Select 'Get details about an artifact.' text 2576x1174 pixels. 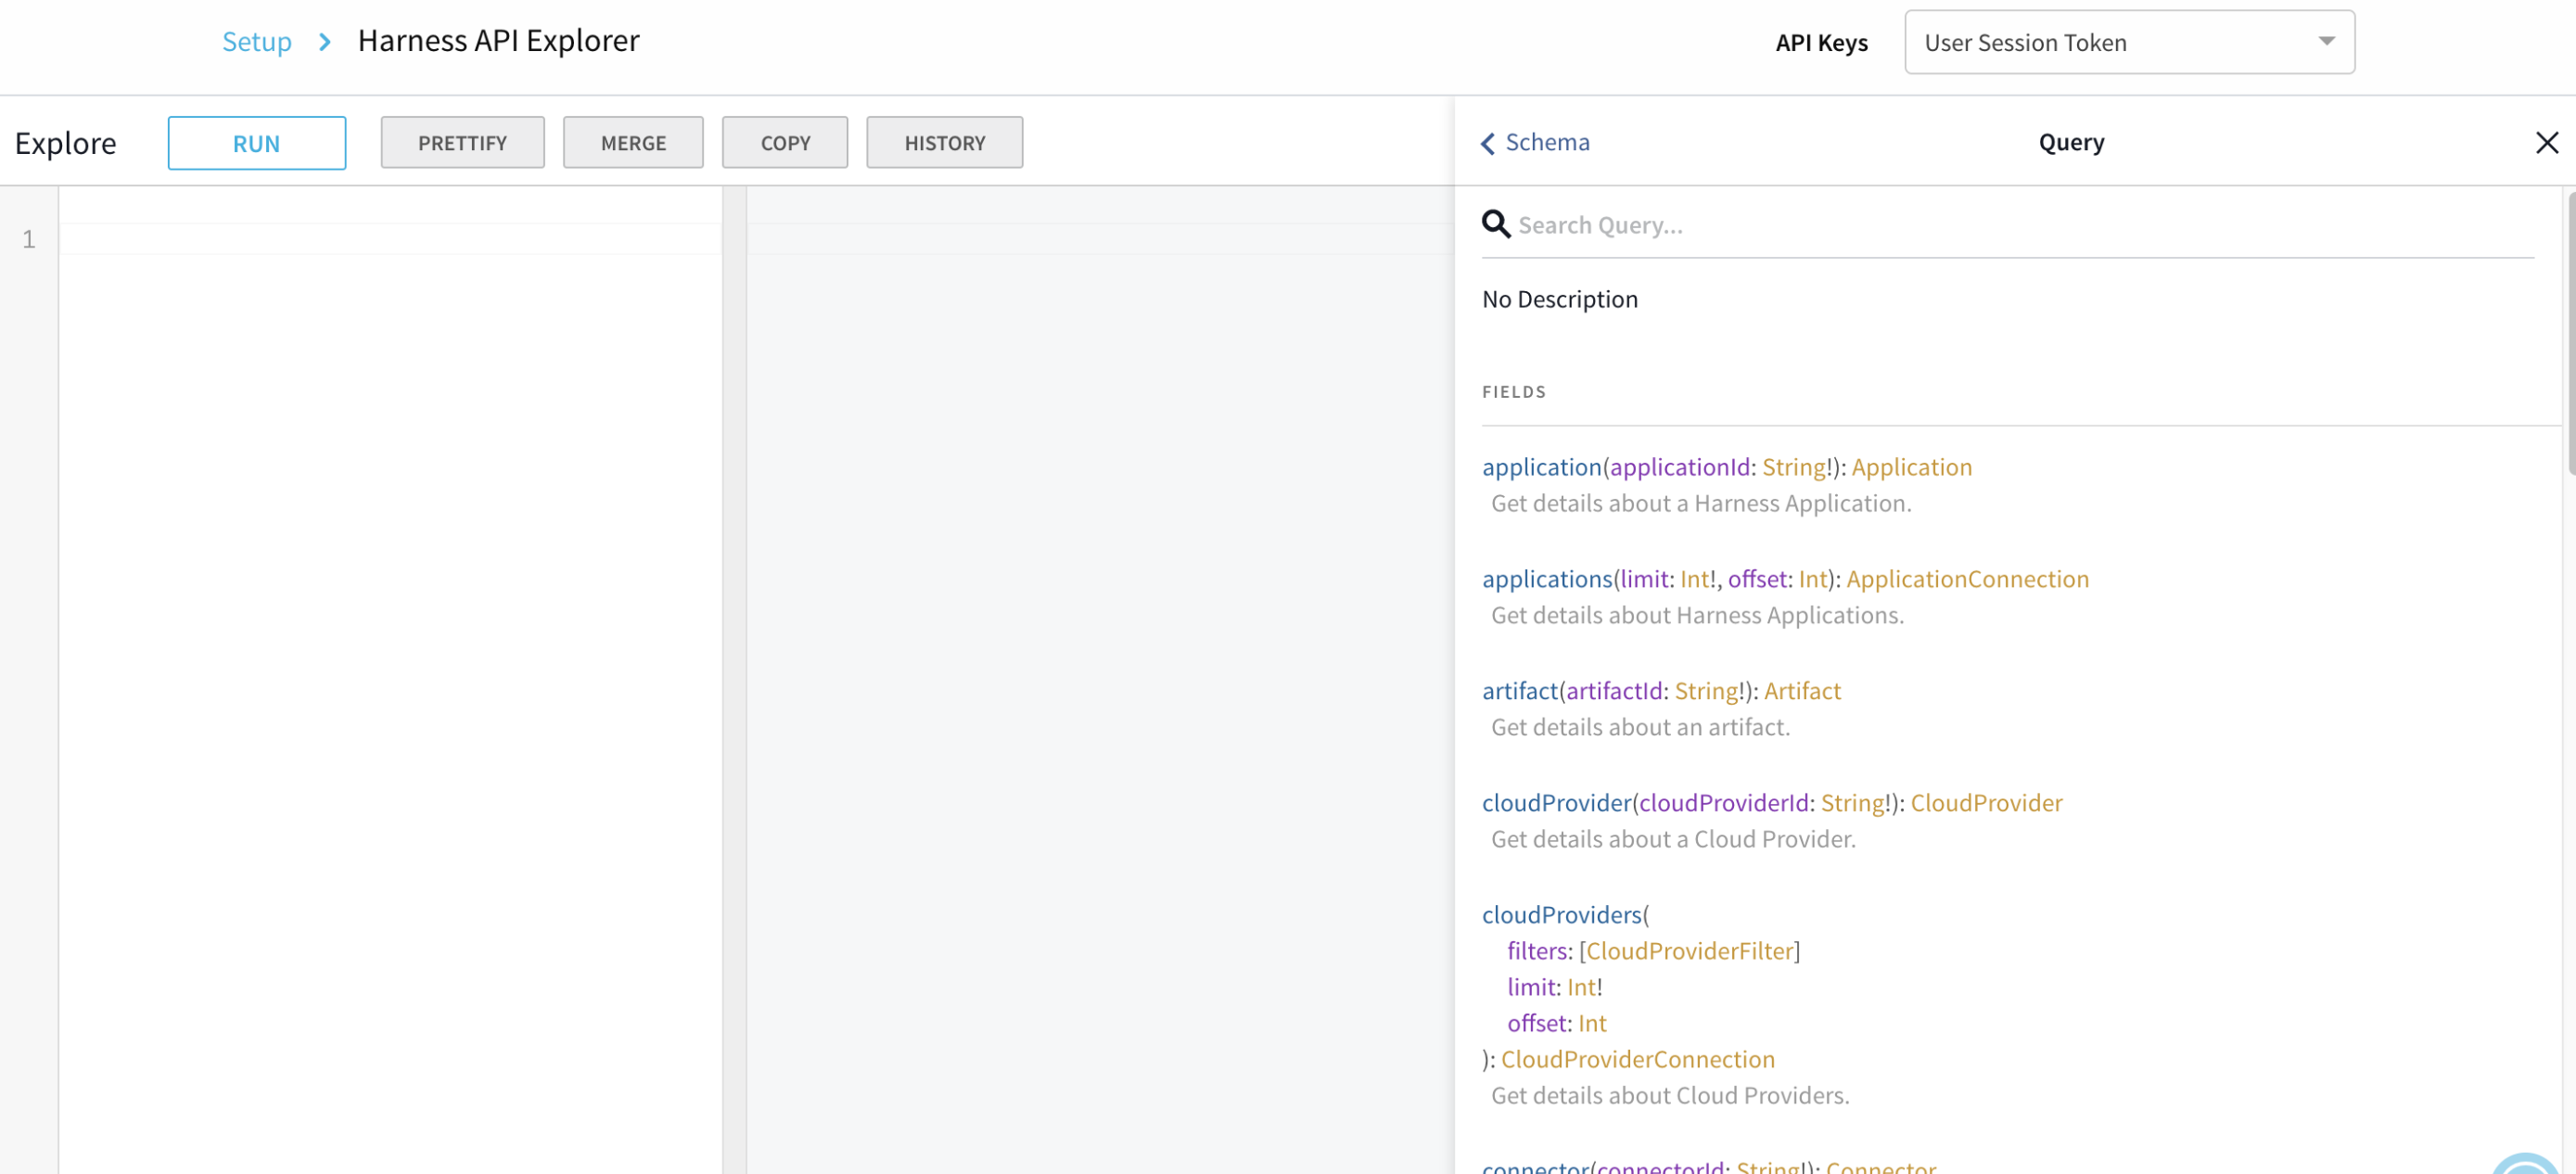[x=1640, y=727]
